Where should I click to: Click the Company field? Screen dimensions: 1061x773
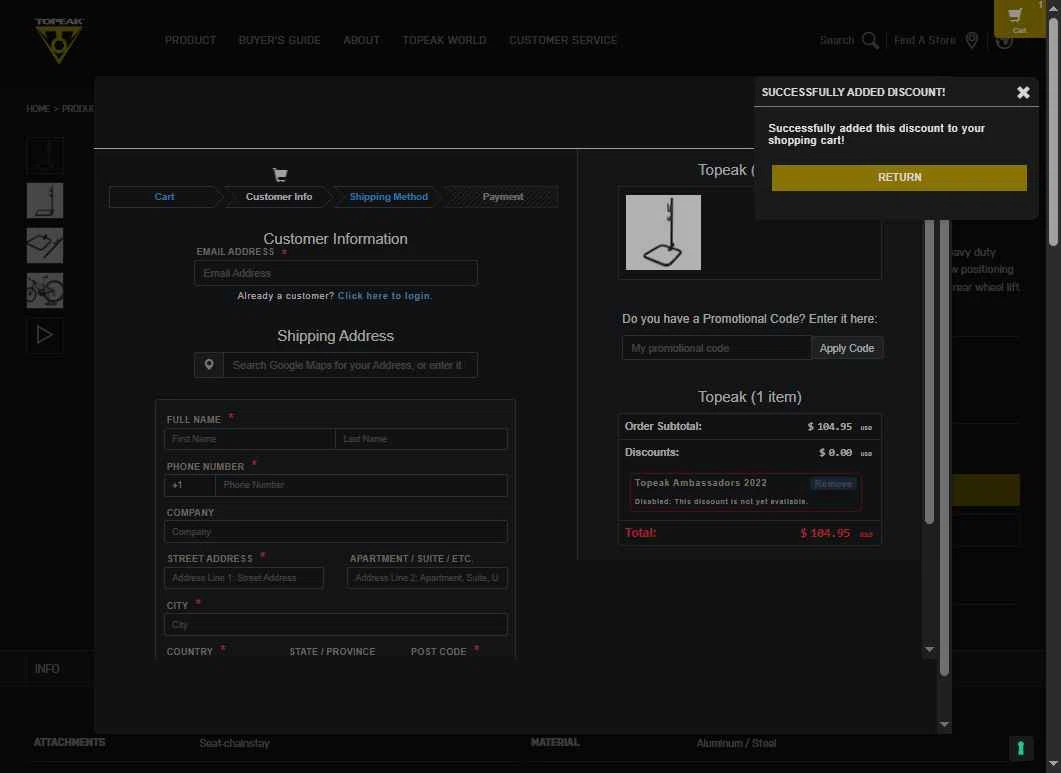336,531
